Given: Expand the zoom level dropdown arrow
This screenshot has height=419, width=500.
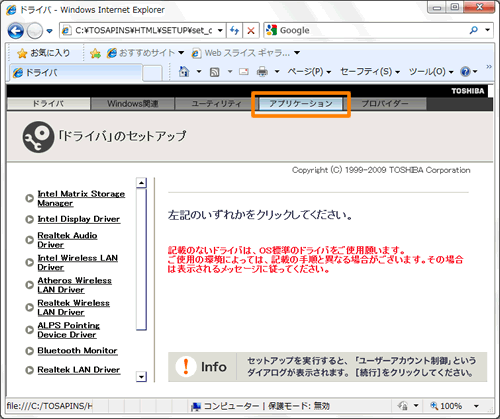Looking at the screenshot, I should pos(476,406).
